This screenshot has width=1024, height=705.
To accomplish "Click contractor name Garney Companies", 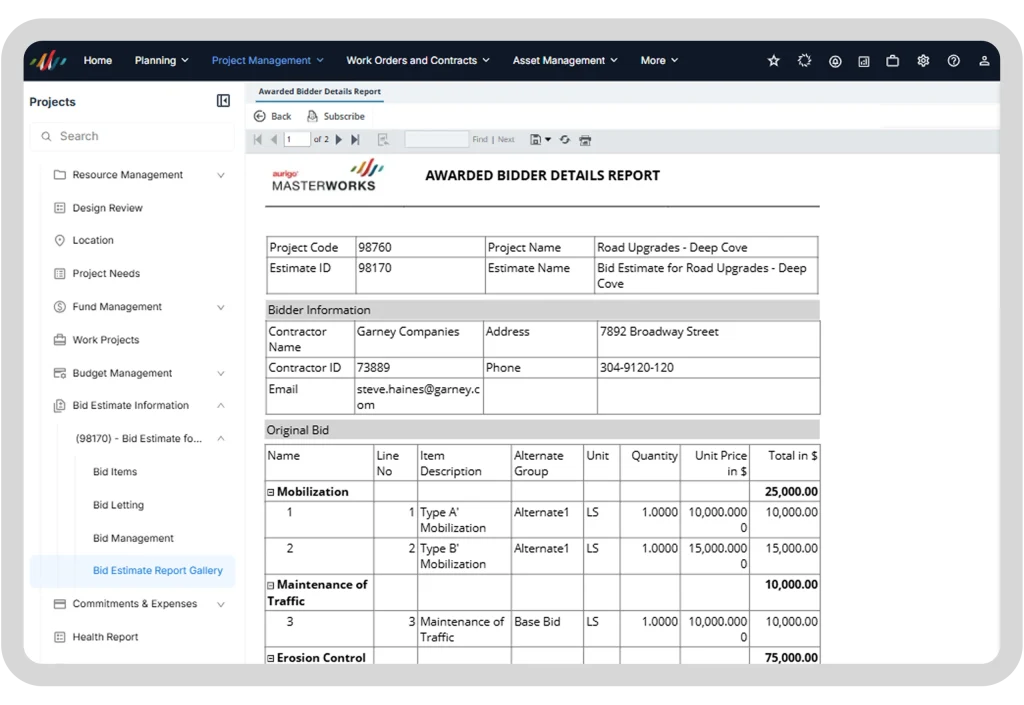I will [x=408, y=332].
